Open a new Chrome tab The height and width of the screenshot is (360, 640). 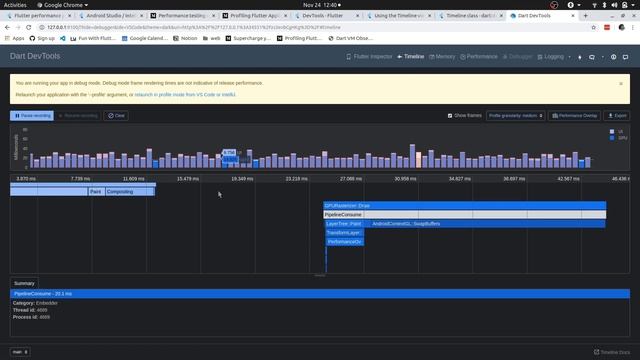(585, 16)
